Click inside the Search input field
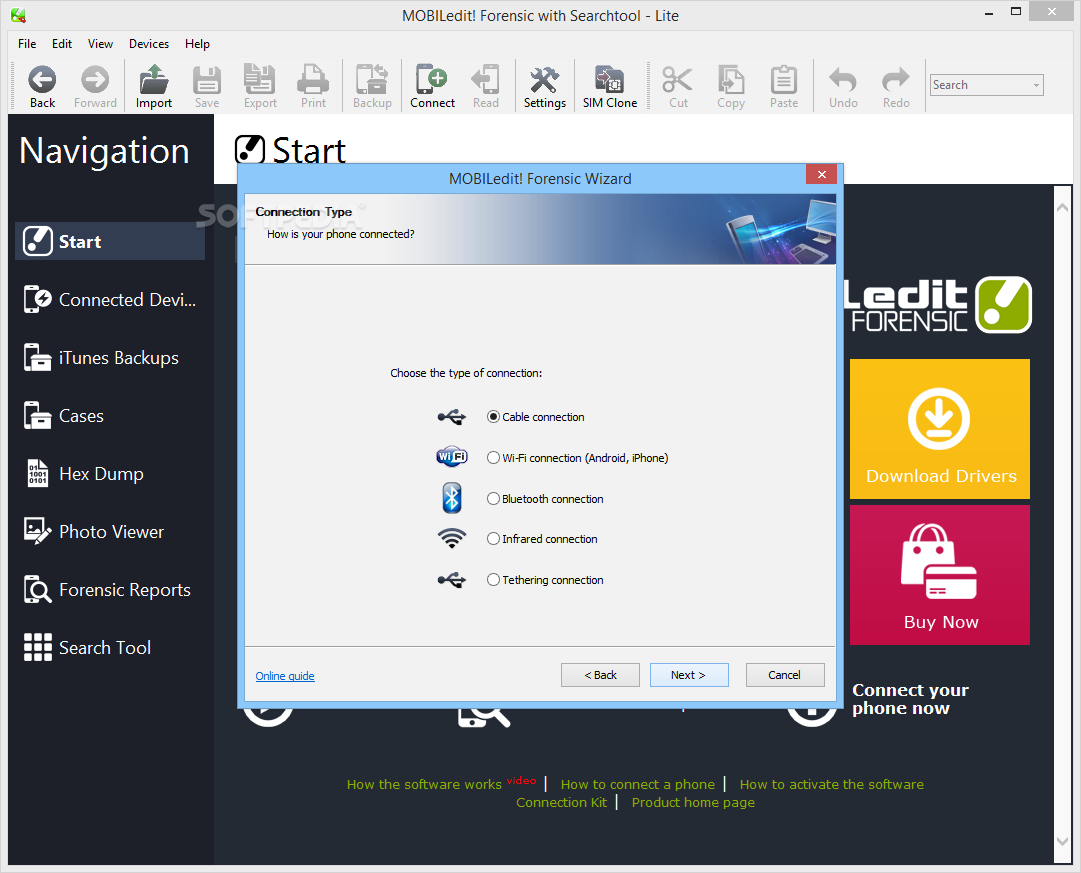 coord(980,85)
